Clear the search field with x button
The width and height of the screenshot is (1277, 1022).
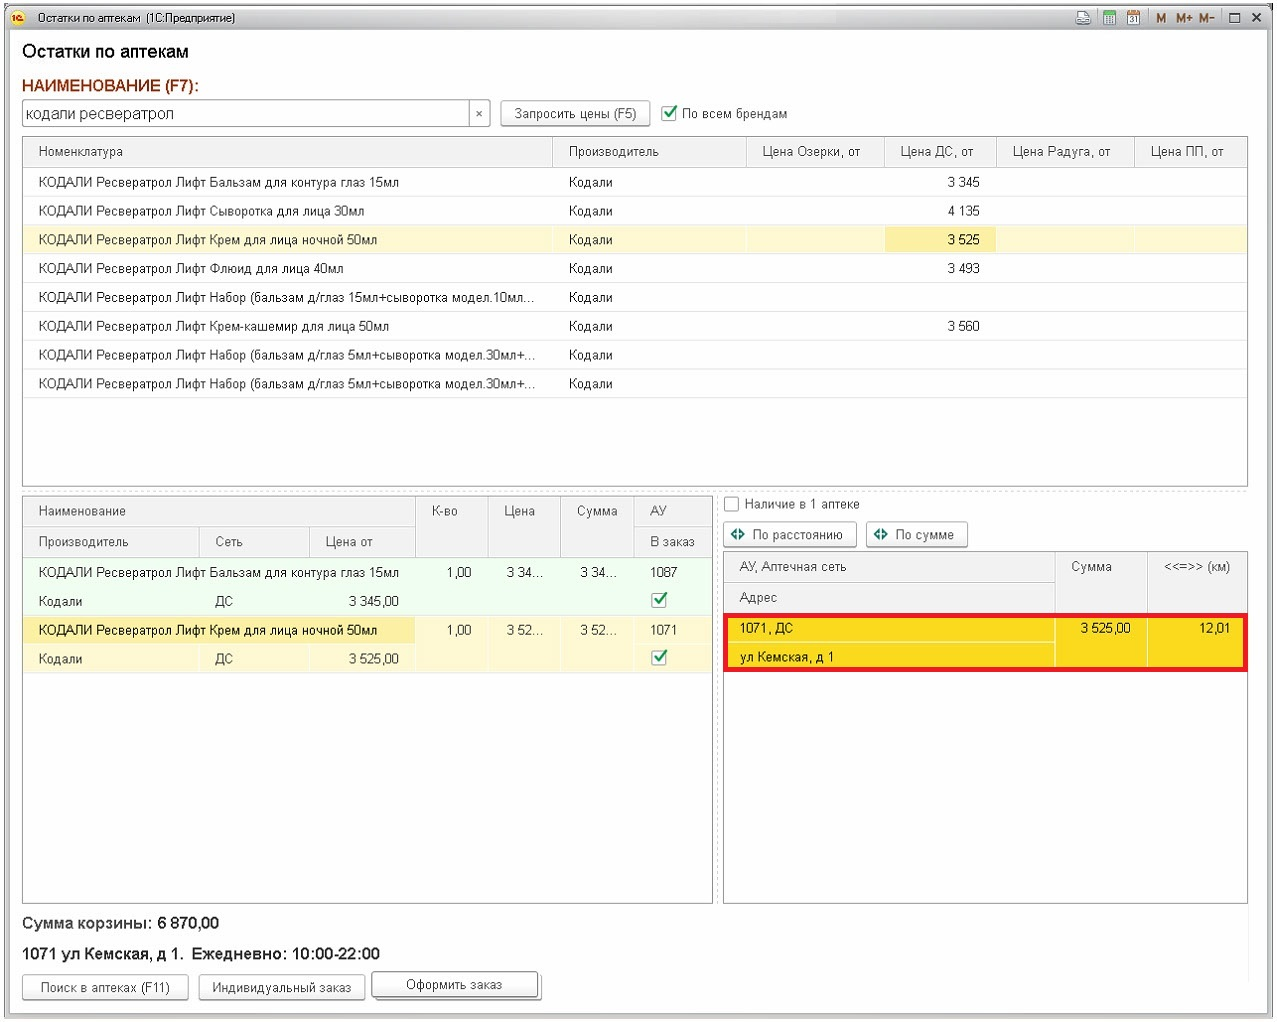pos(479,114)
